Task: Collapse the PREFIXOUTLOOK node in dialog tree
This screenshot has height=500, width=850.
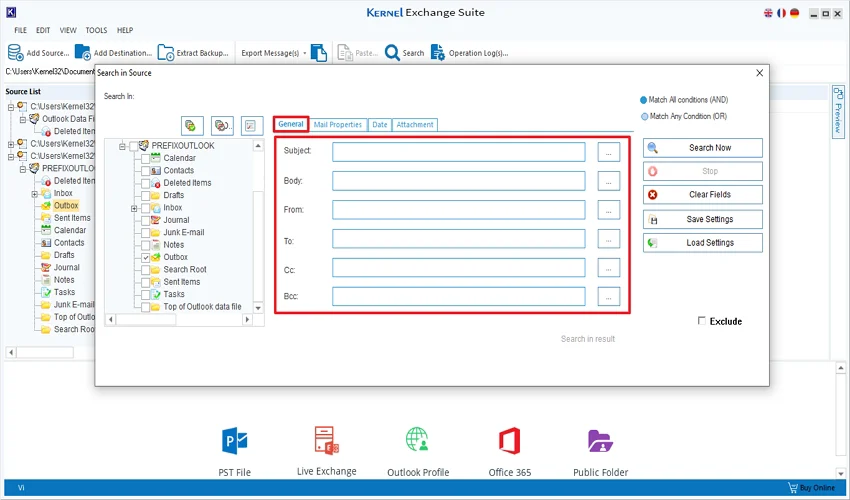Action: tap(122, 146)
